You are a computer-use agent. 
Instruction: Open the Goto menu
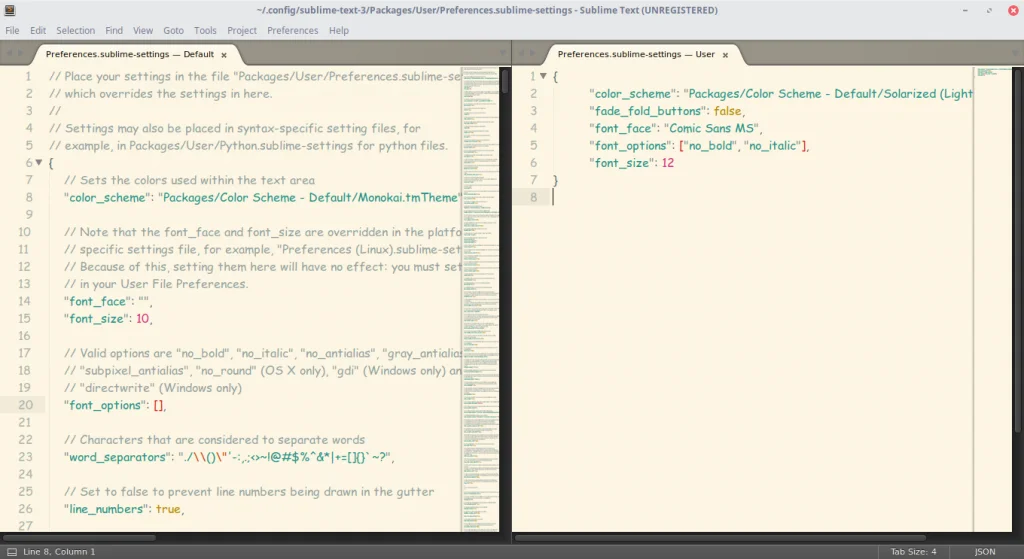coord(173,31)
